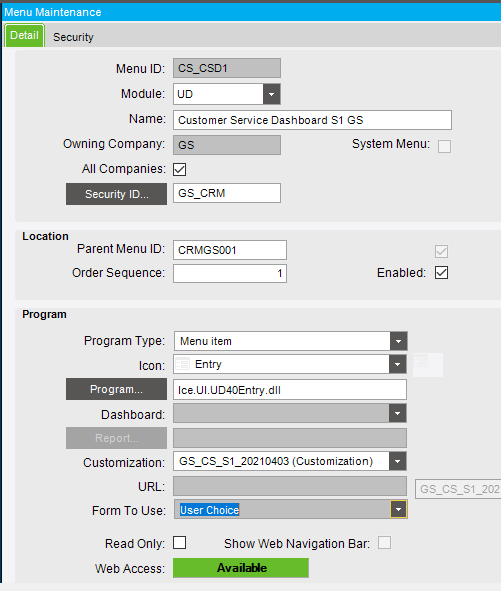Click the Security ID... button

pos(116,194)
